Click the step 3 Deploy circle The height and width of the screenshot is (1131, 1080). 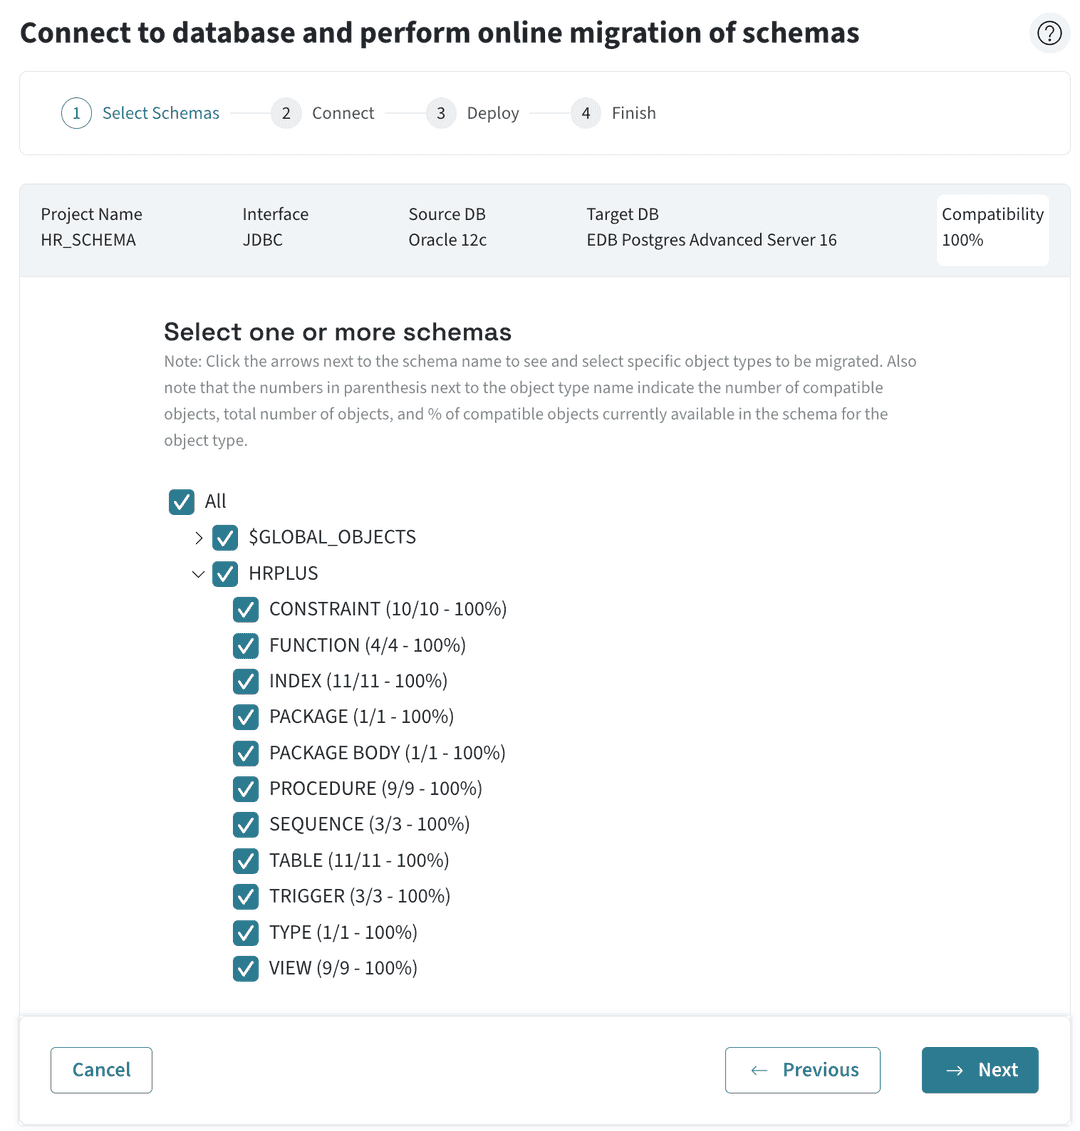pos(441,113)
